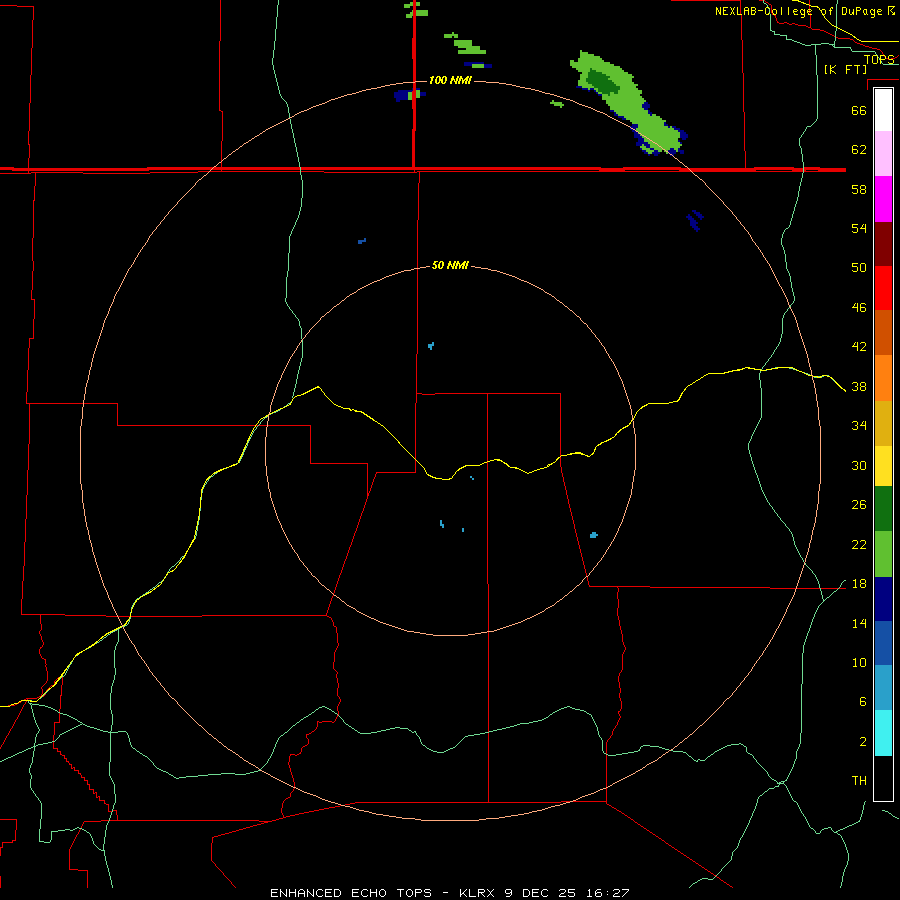Click the light green 22 kft legend swatch
900x900 pixels.
(x=883, y=554)
